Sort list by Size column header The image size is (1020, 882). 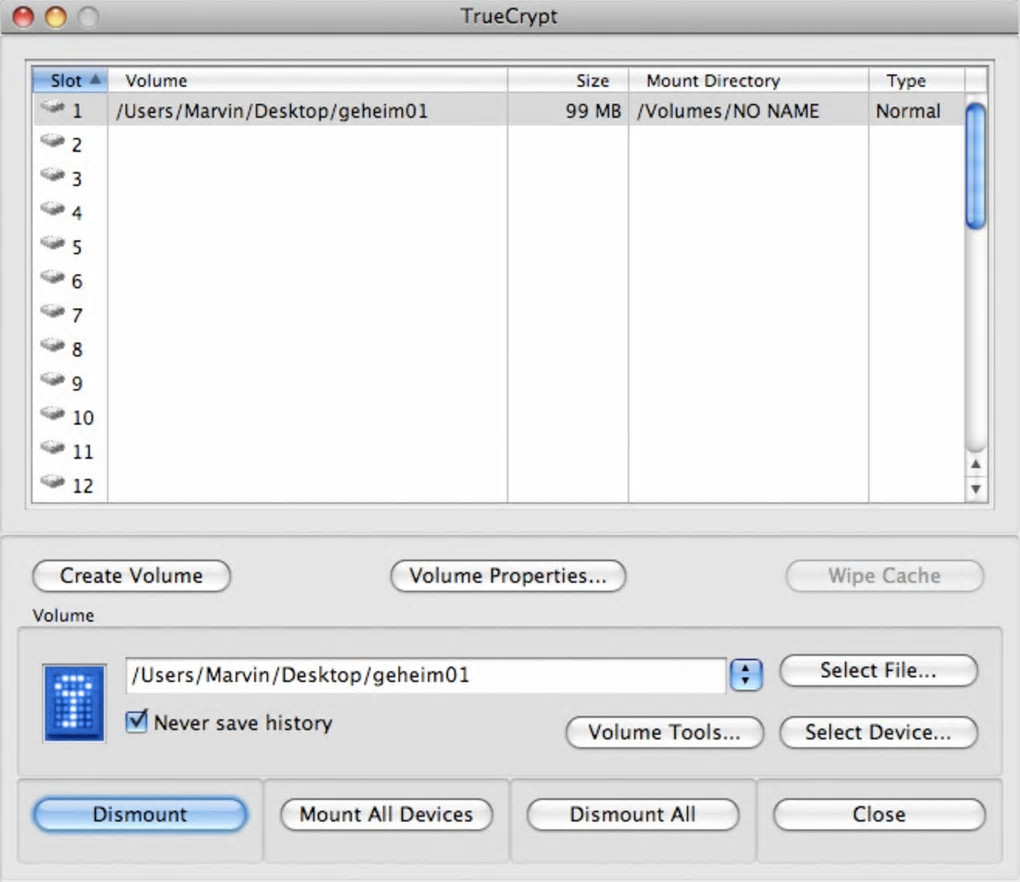click(x=568, y=80)
